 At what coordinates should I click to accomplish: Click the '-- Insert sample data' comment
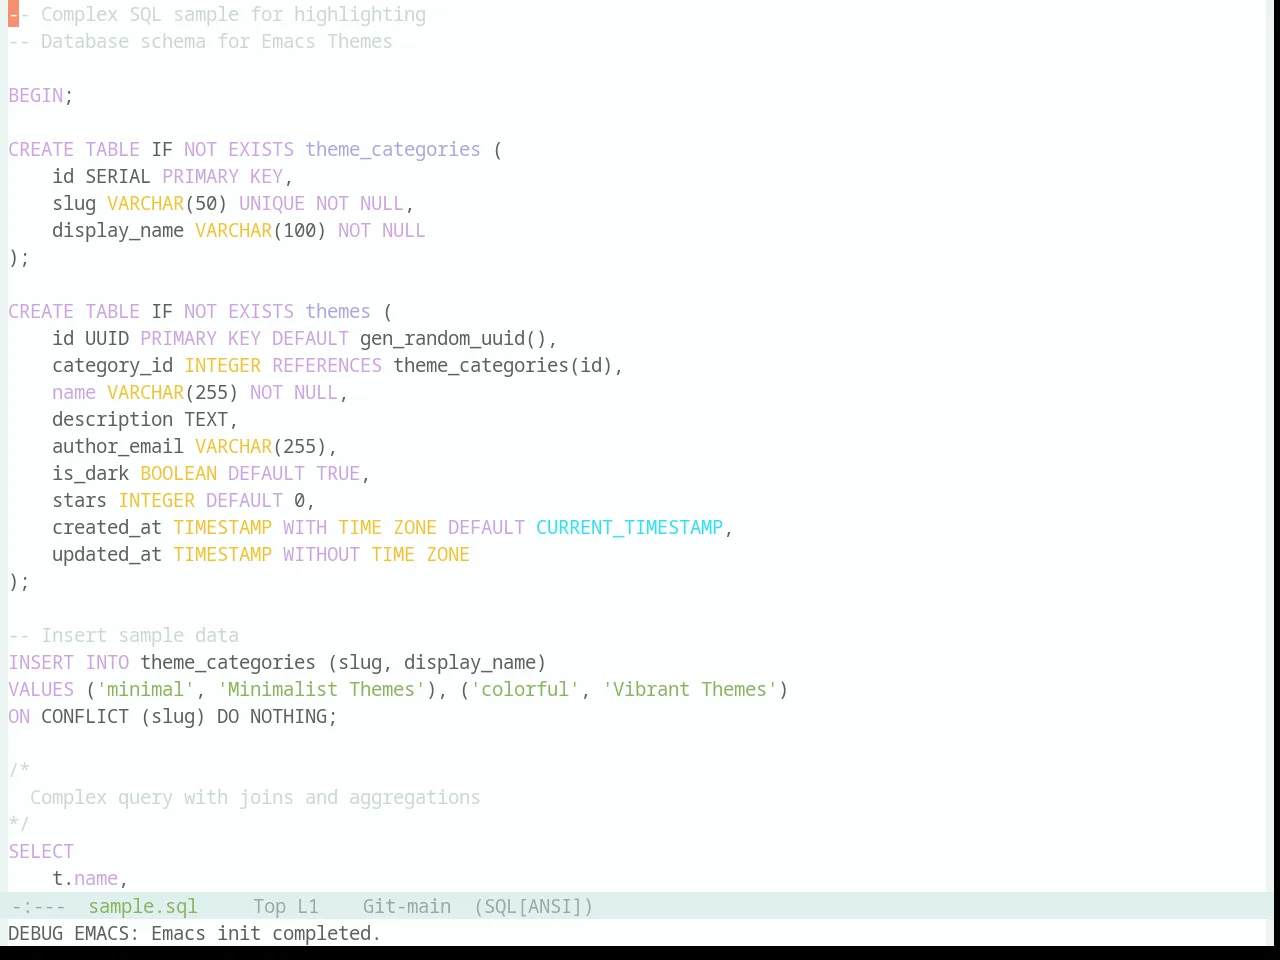point(124,635)
